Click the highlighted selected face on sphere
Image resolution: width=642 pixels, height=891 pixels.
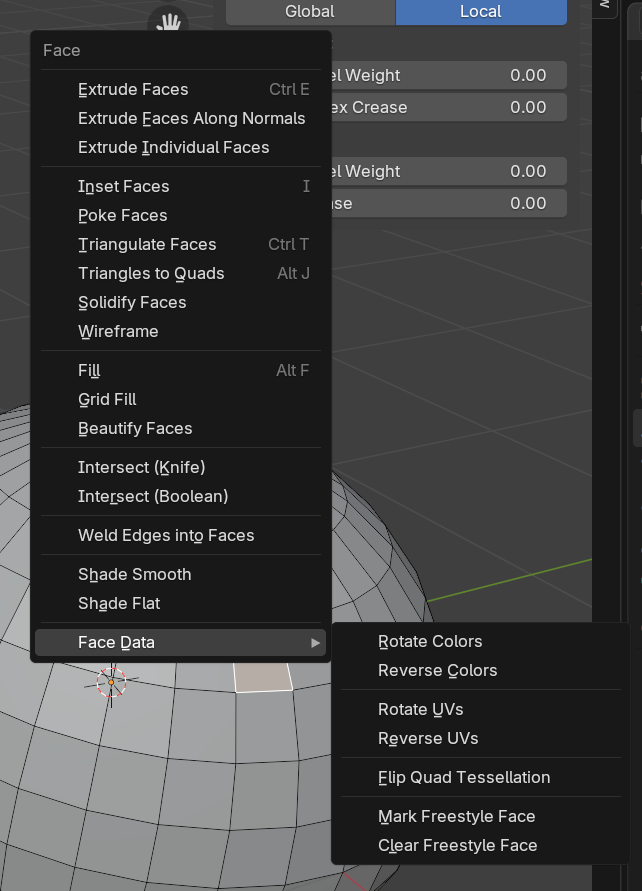[264, 676]
